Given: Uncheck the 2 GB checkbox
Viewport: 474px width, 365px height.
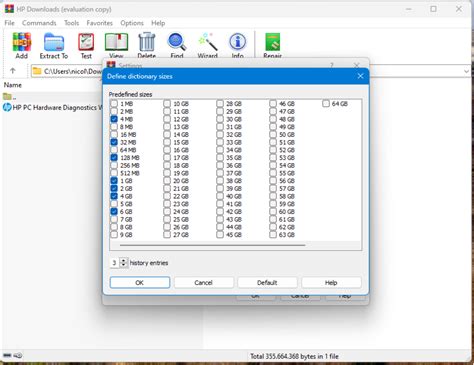Looking at the screenshot, I should tap(114, 188).
